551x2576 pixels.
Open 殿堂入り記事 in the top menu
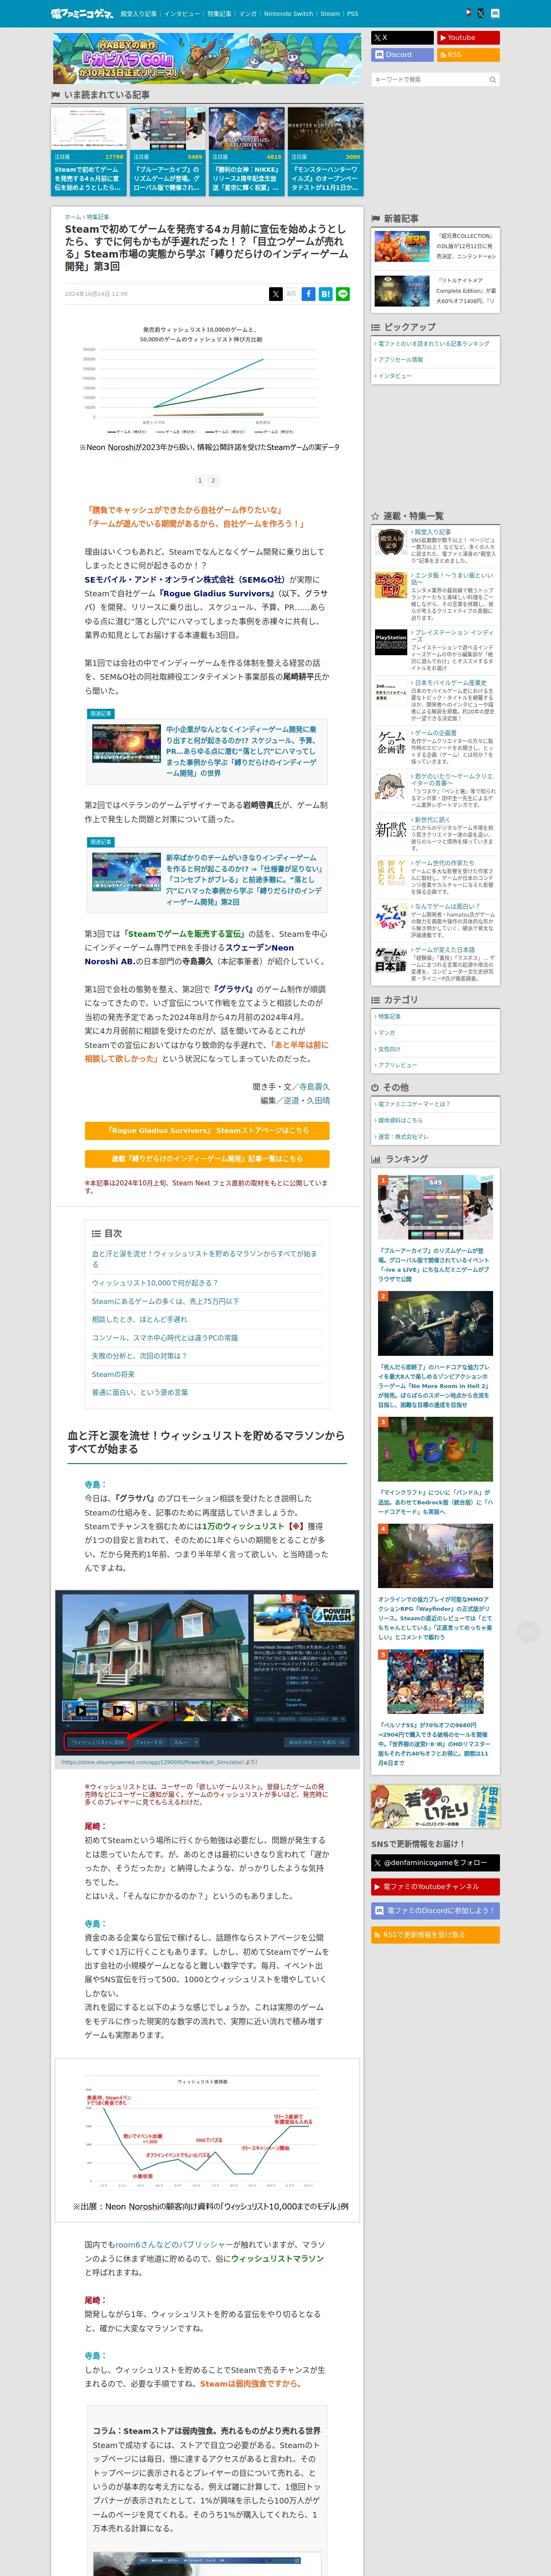(138, 14)
